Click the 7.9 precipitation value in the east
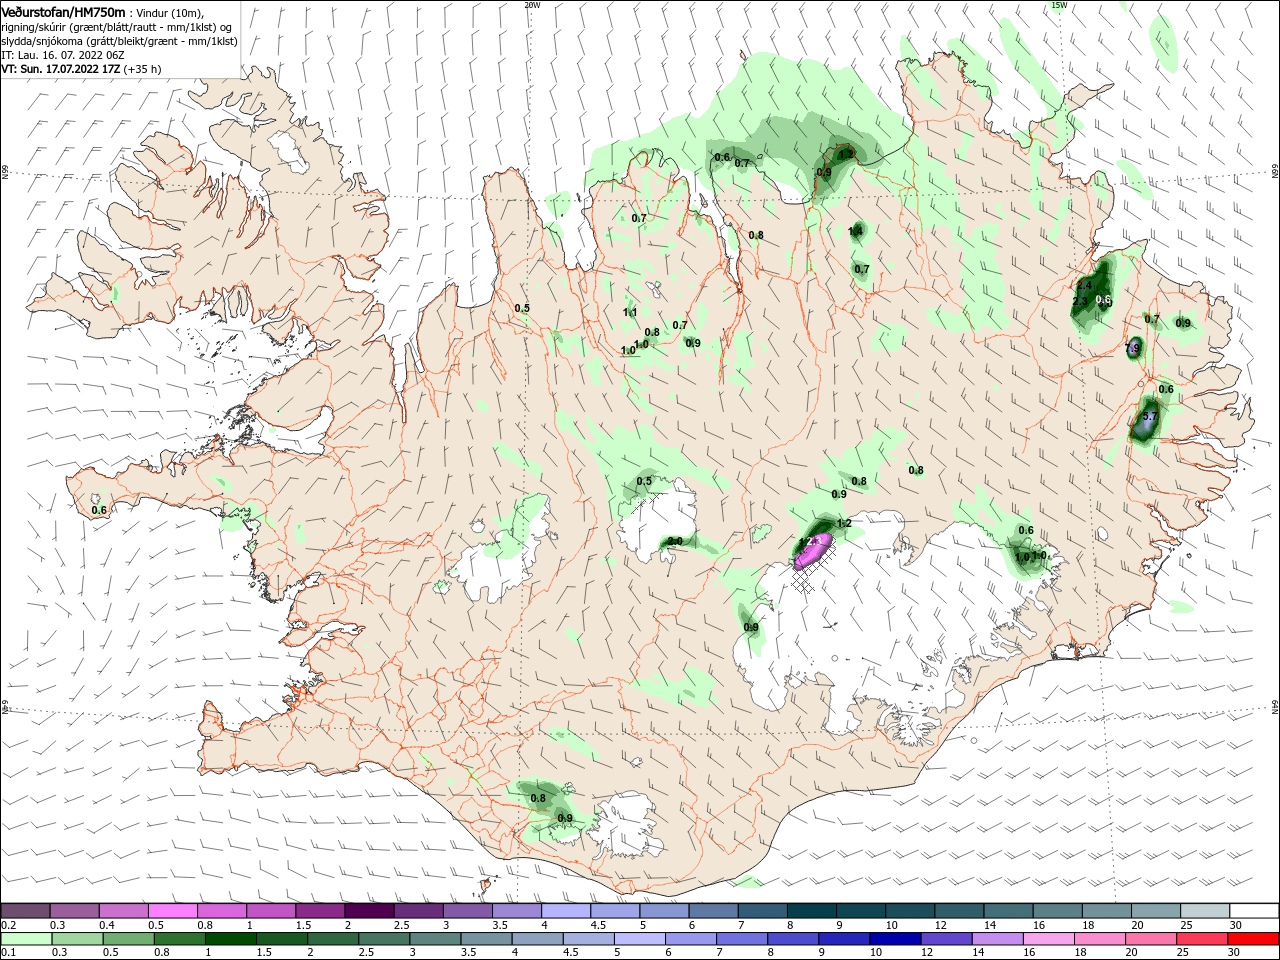Viewport: 1280px width, 960px height. tap(1133, 348)
